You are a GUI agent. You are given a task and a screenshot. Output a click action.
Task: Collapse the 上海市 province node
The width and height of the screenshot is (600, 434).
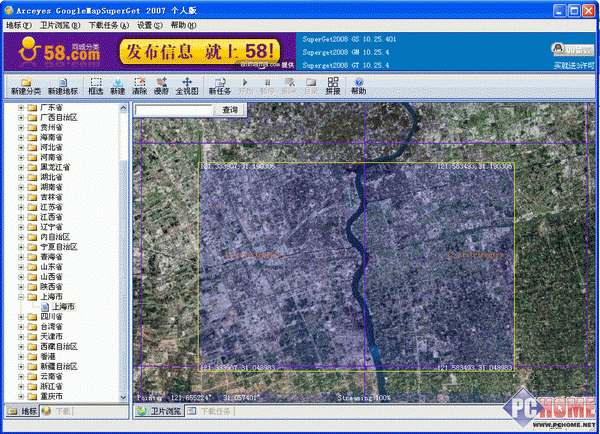[x=22, y=297]
